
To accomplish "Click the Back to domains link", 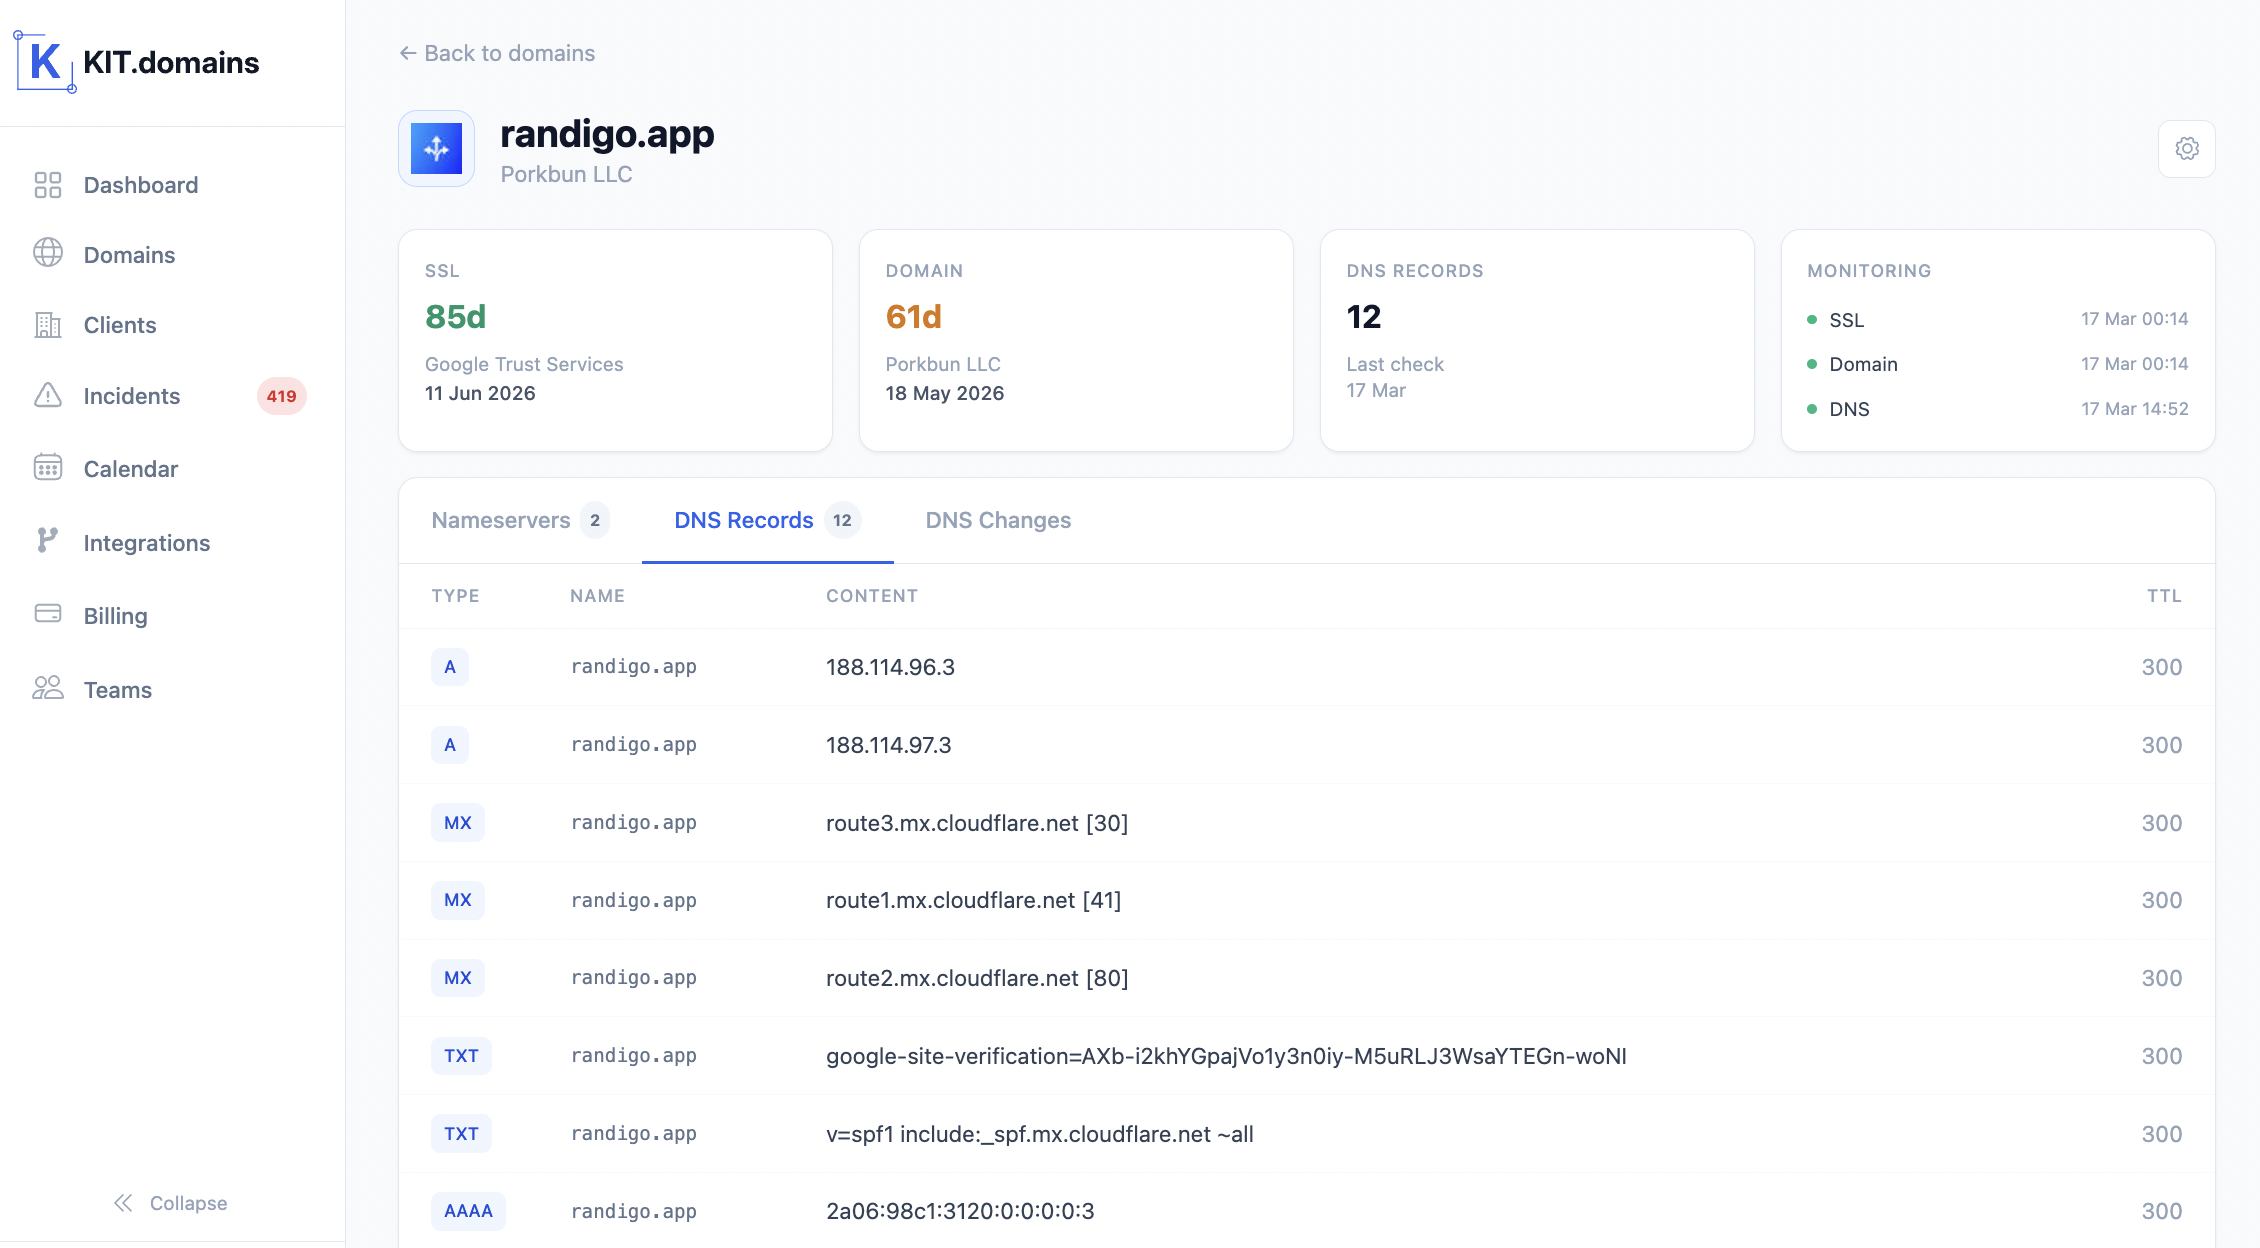I will click(x=496, y=52).
